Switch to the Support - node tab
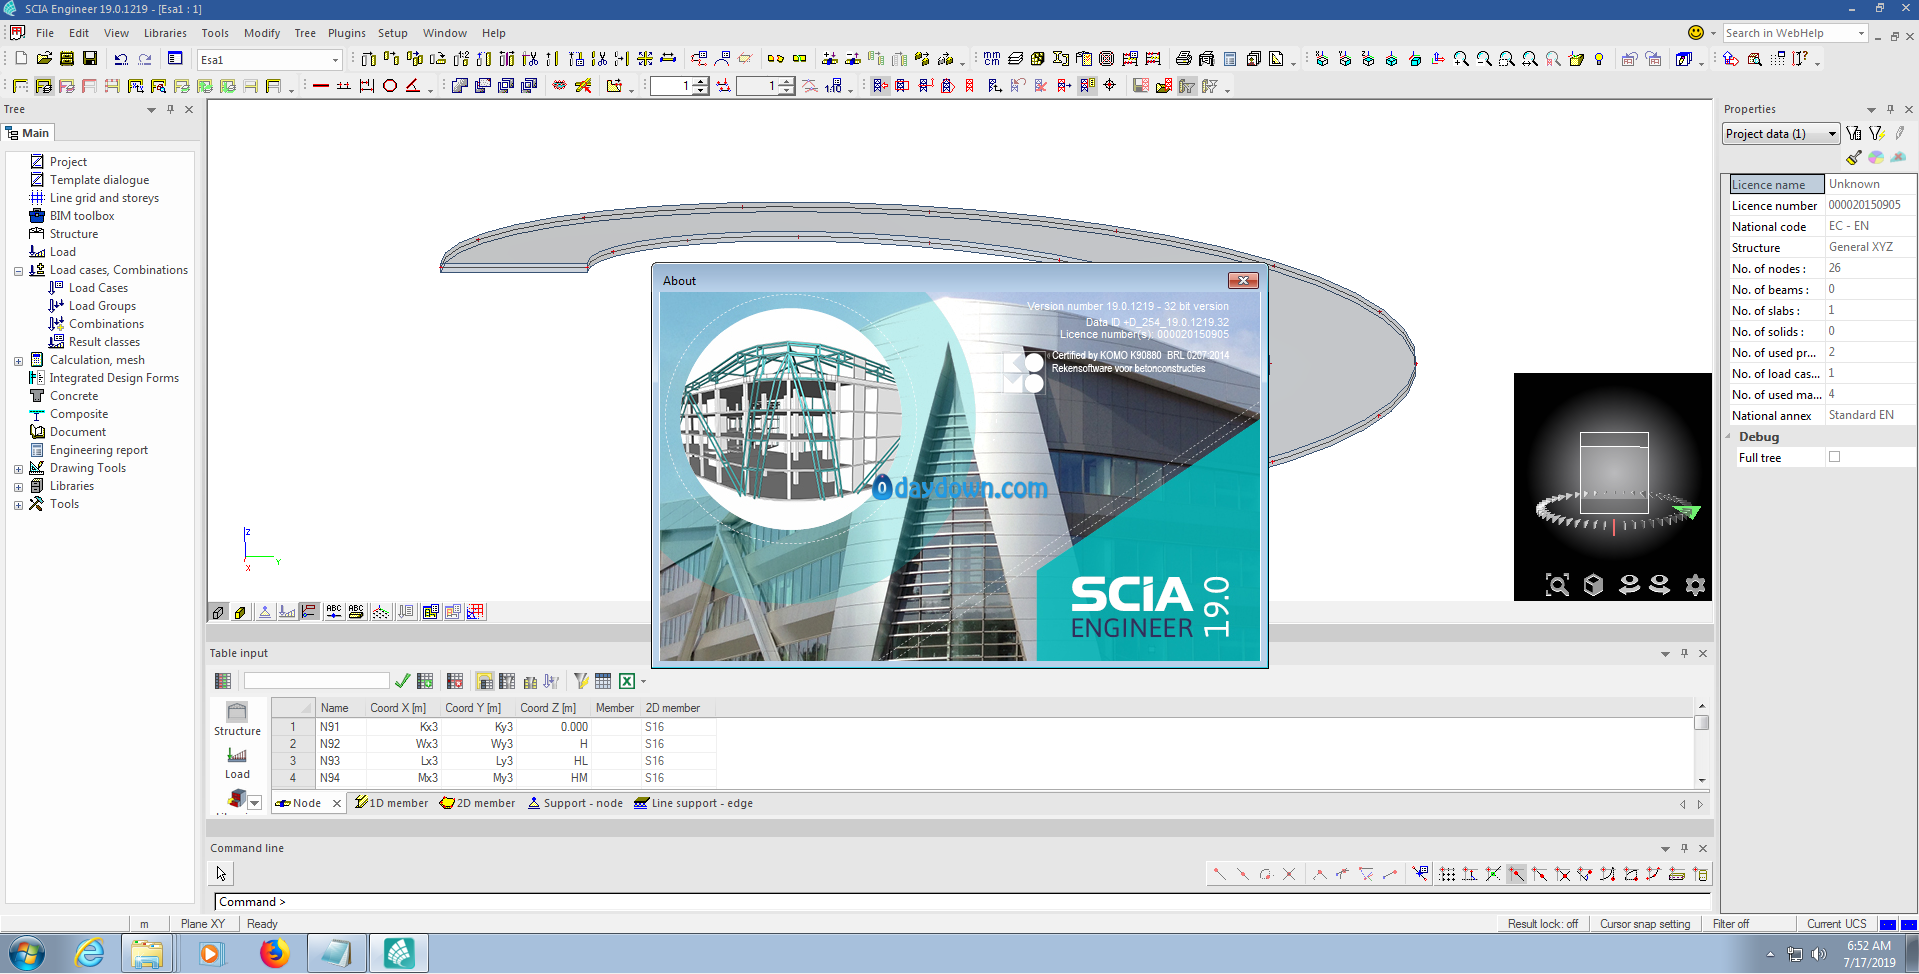This screenshot has height=974, width=1919. point(575,803)
